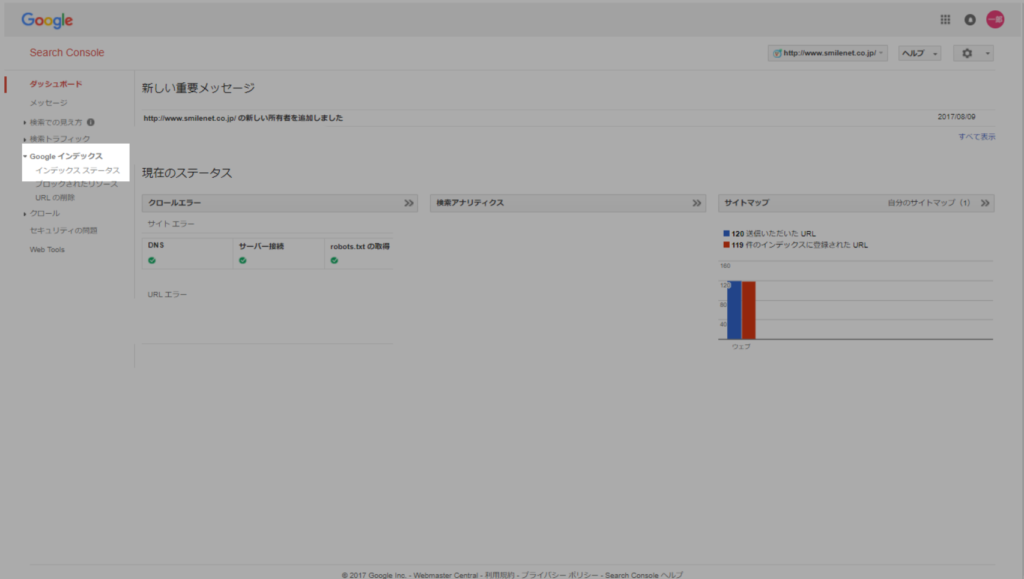Open Web Tools in the sidebar
This screenshot has width=1024, height=579.
[47, 249]
